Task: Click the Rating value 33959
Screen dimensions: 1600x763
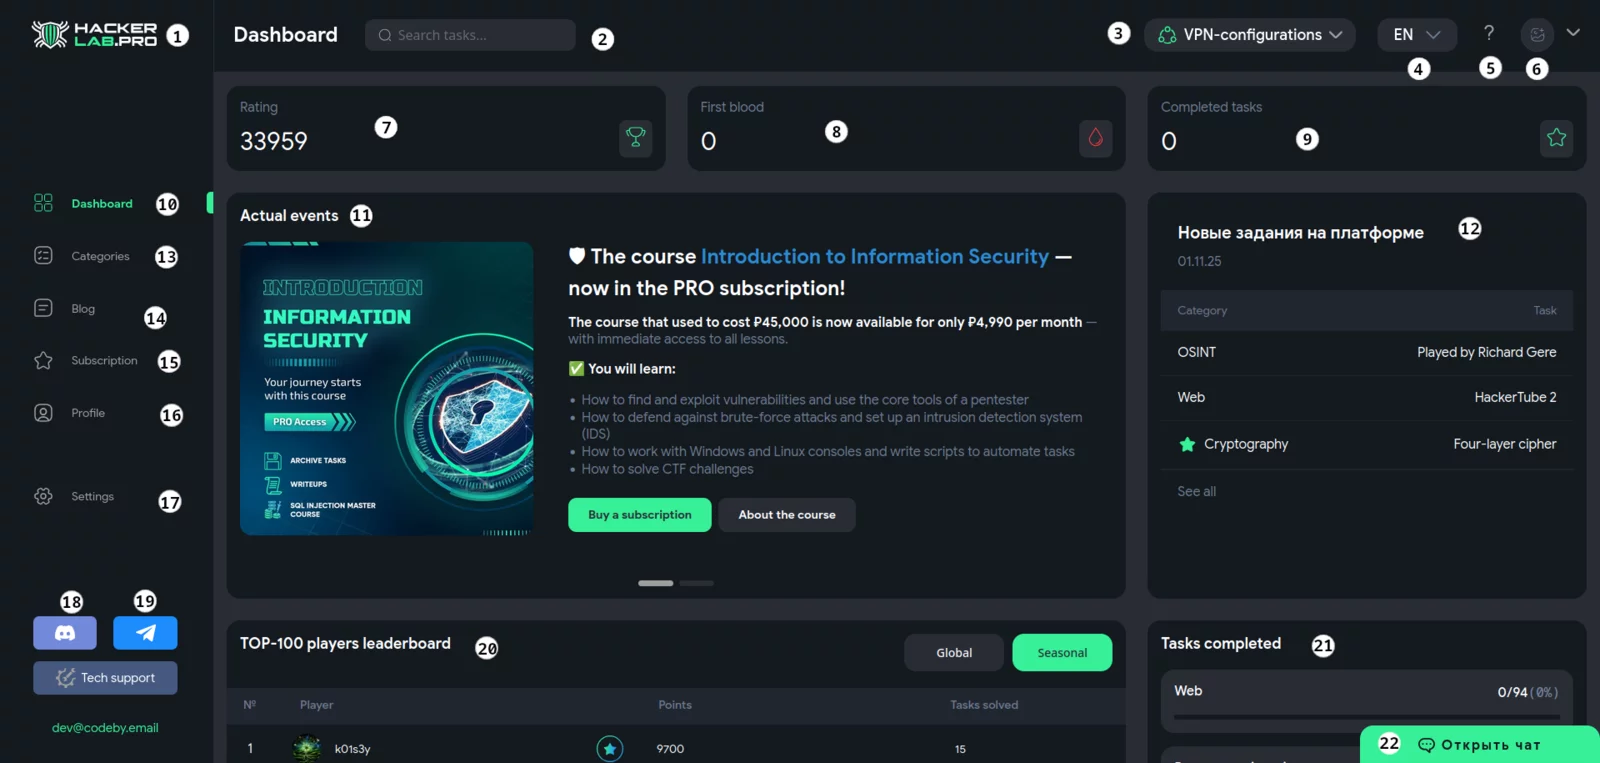Action: point(274,141)
